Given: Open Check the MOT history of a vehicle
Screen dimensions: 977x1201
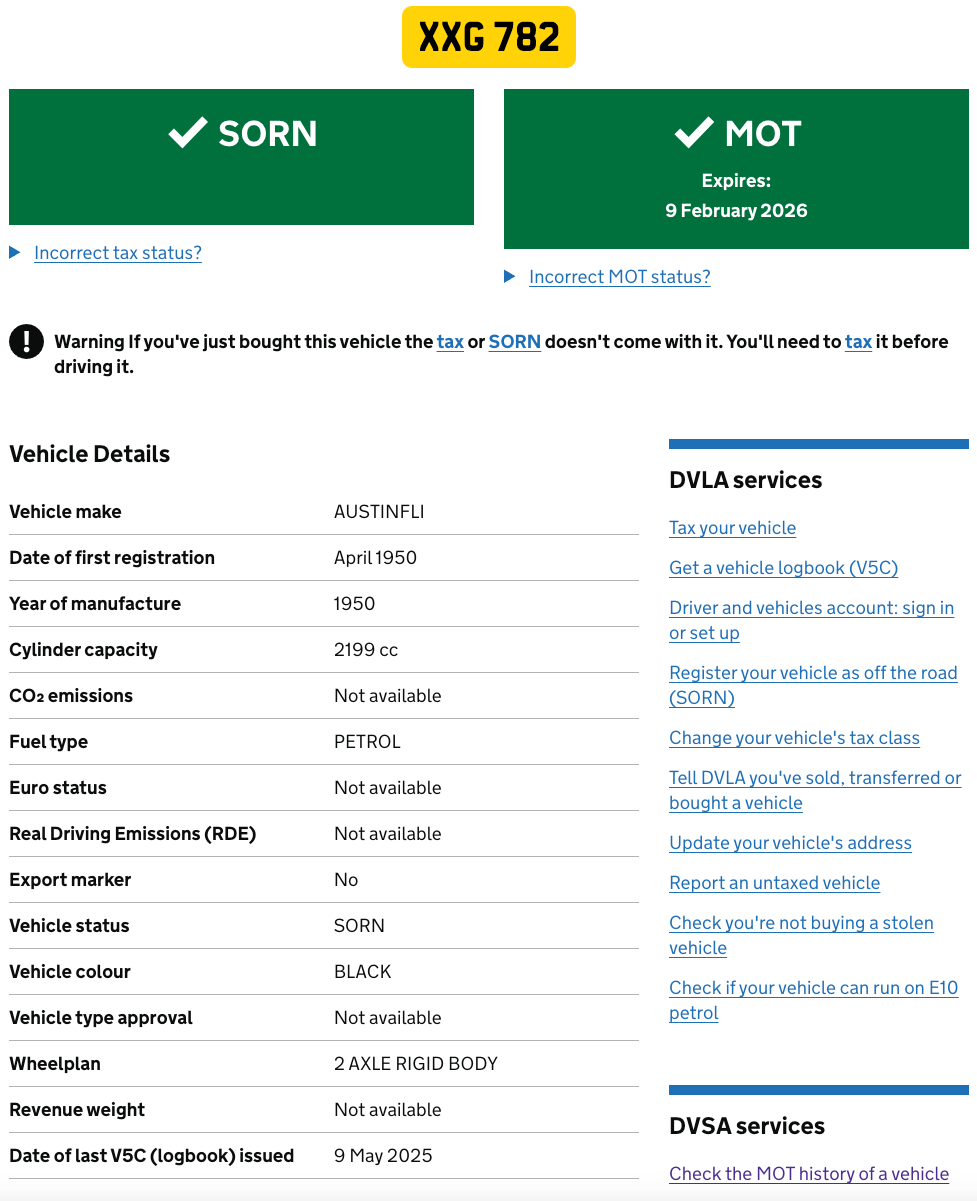Looking at the screenshot, I should (808, 1174).
